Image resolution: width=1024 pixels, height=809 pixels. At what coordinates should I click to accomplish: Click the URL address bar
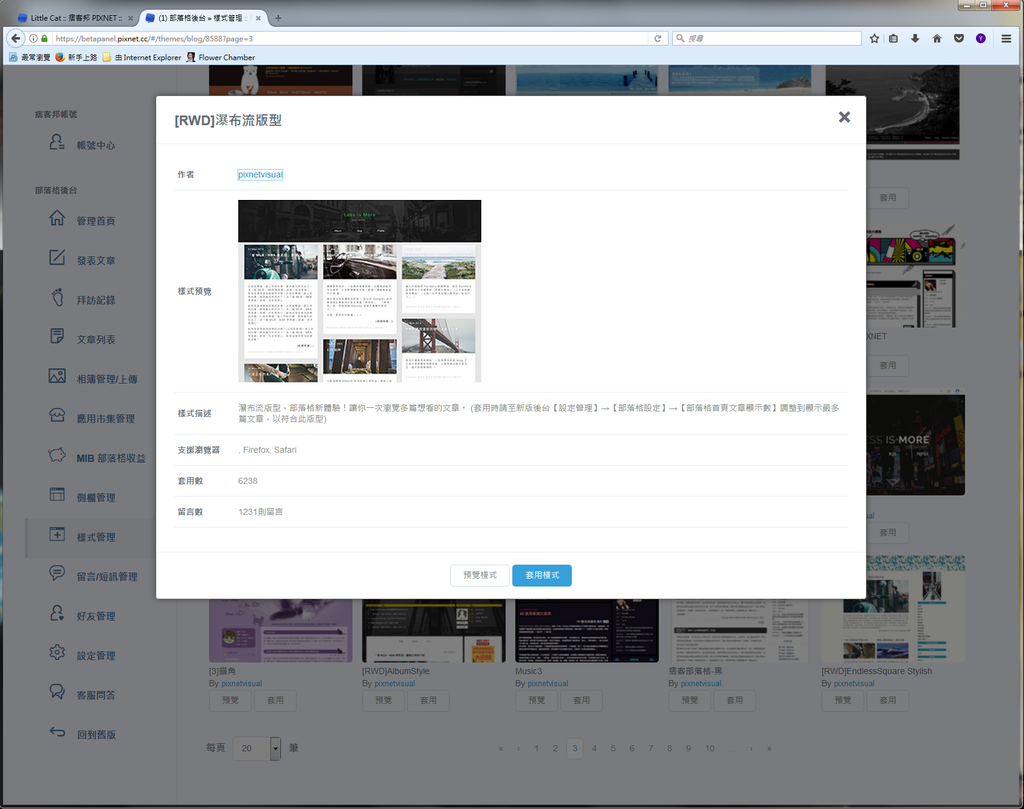point(349,39)
